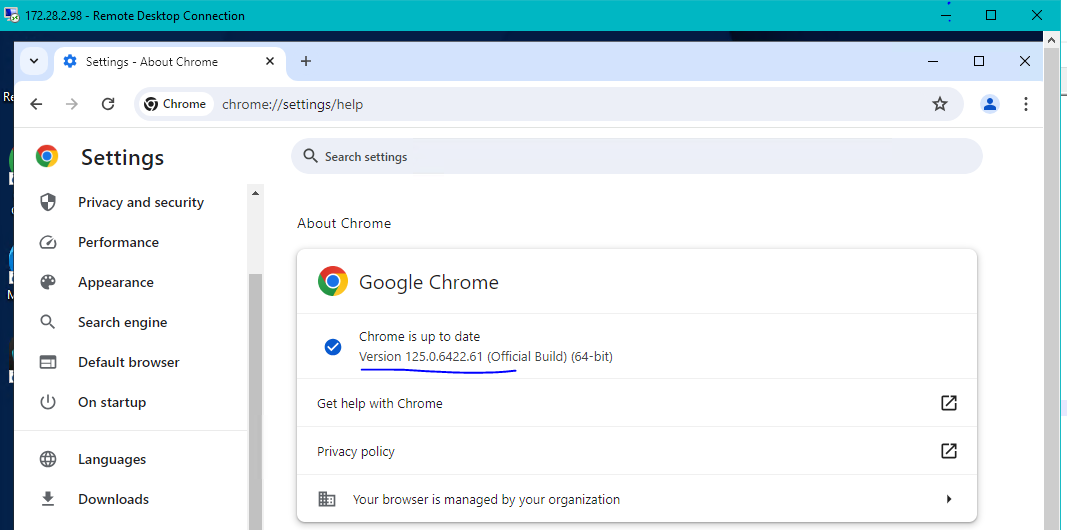
Task: Click the Languages globe icon
Action: 48,459
